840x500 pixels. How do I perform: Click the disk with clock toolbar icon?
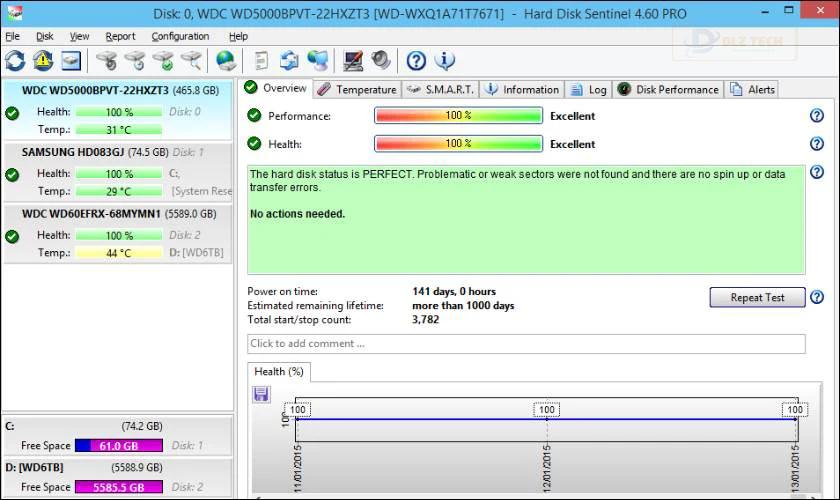[x=135, y=61]
